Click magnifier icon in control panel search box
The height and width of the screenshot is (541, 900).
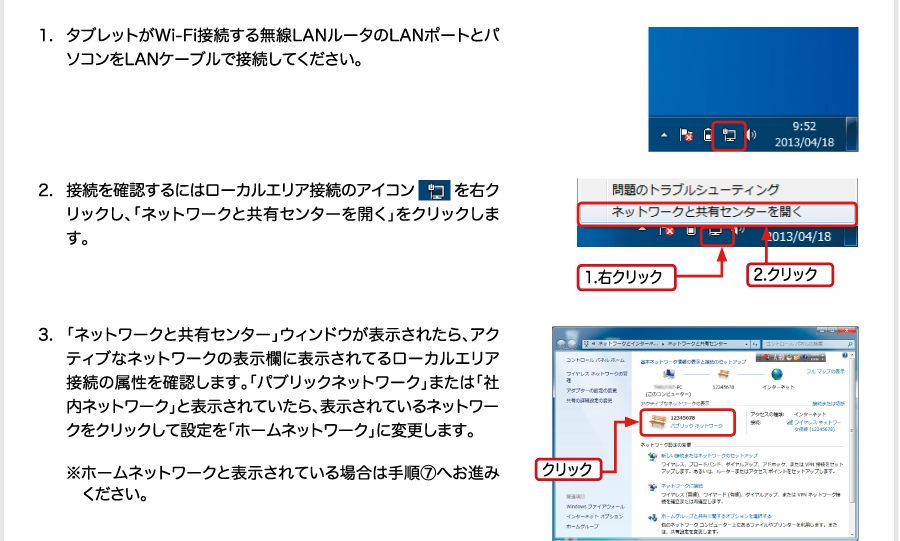coord(850,344)
